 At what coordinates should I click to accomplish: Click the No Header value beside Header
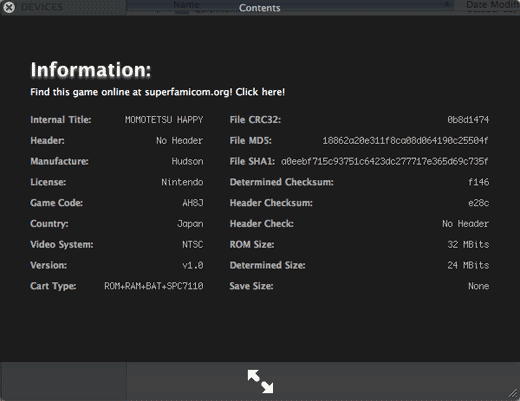(180, 141)
